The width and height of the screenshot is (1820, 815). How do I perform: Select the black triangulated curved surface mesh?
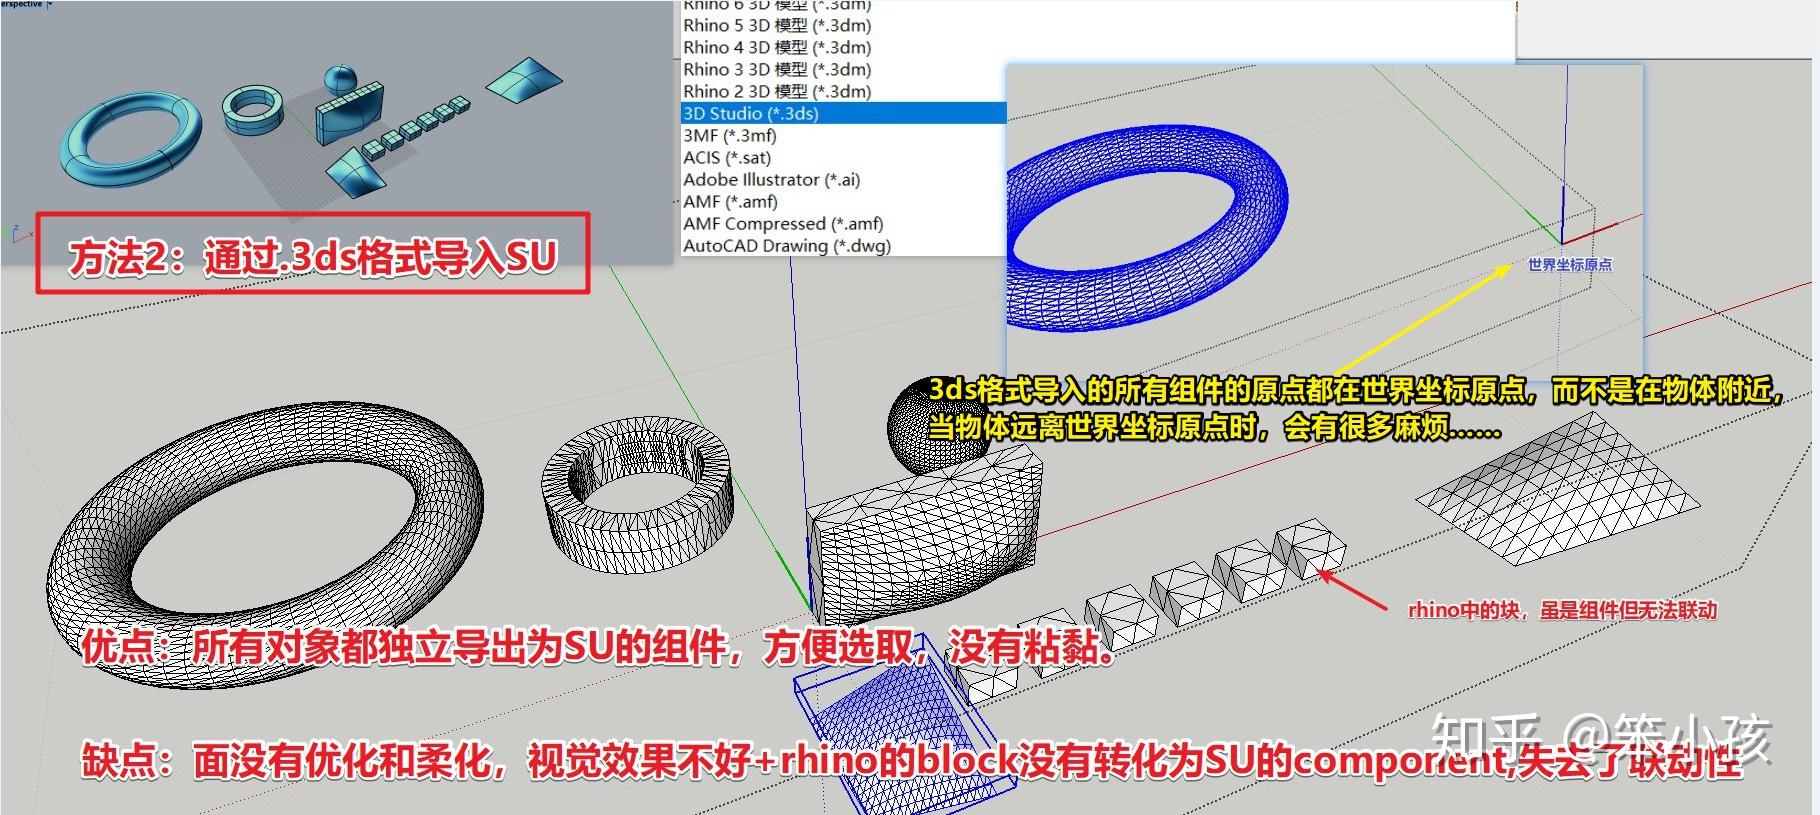(x=1557, y=487)
